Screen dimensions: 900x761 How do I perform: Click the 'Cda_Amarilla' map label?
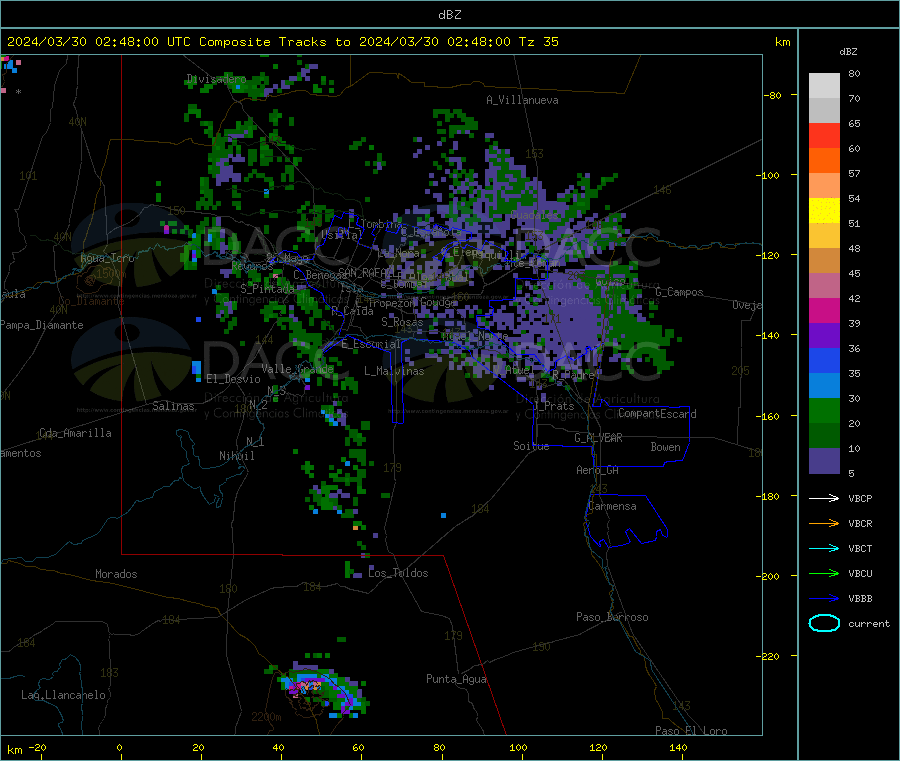(75, 433)
